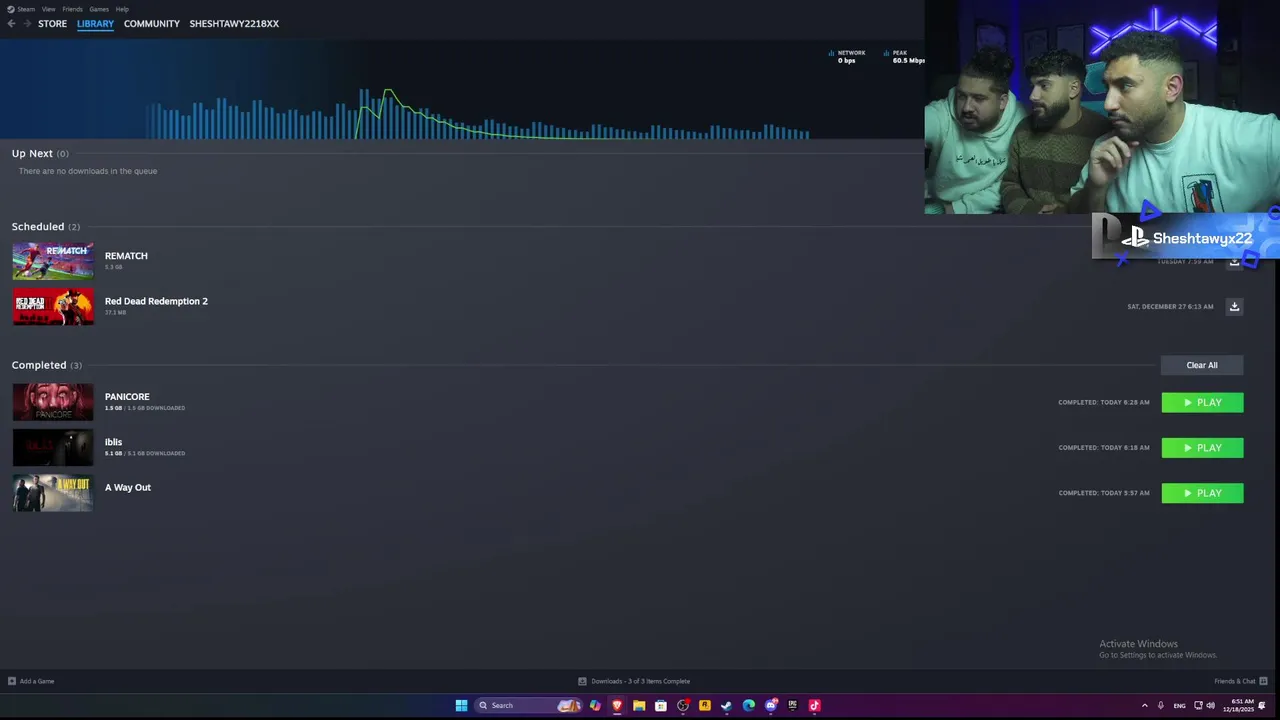
Task: Play A Way Out
Action: pos(1202,493)
